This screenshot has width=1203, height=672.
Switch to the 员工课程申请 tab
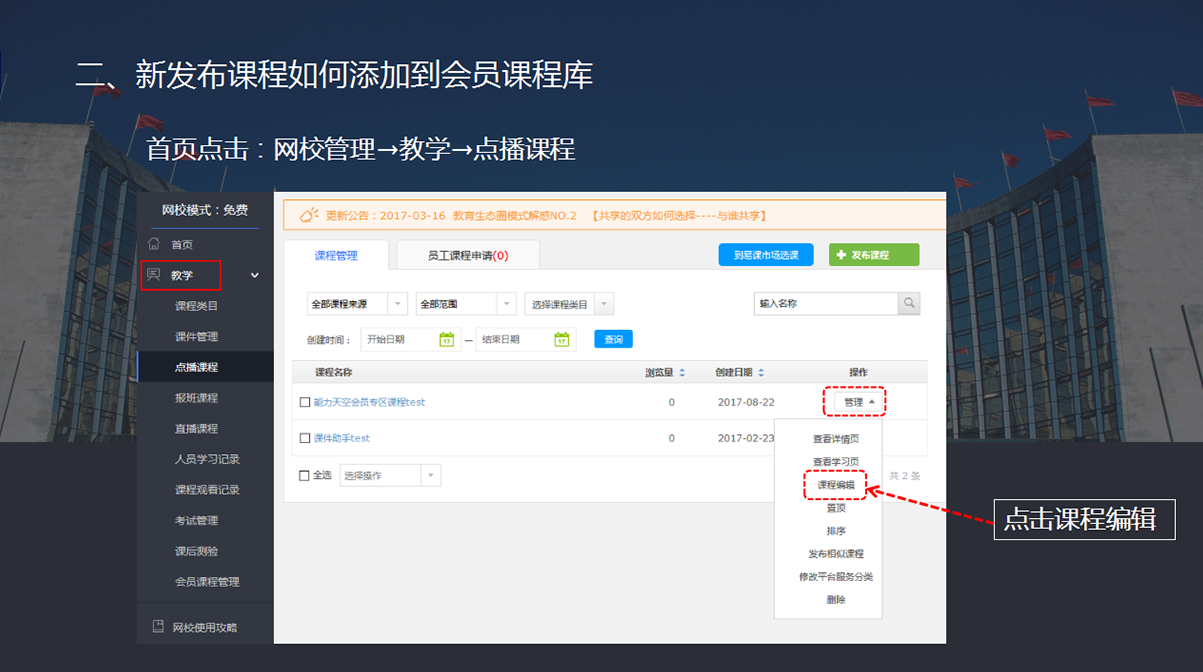(468, 255)
